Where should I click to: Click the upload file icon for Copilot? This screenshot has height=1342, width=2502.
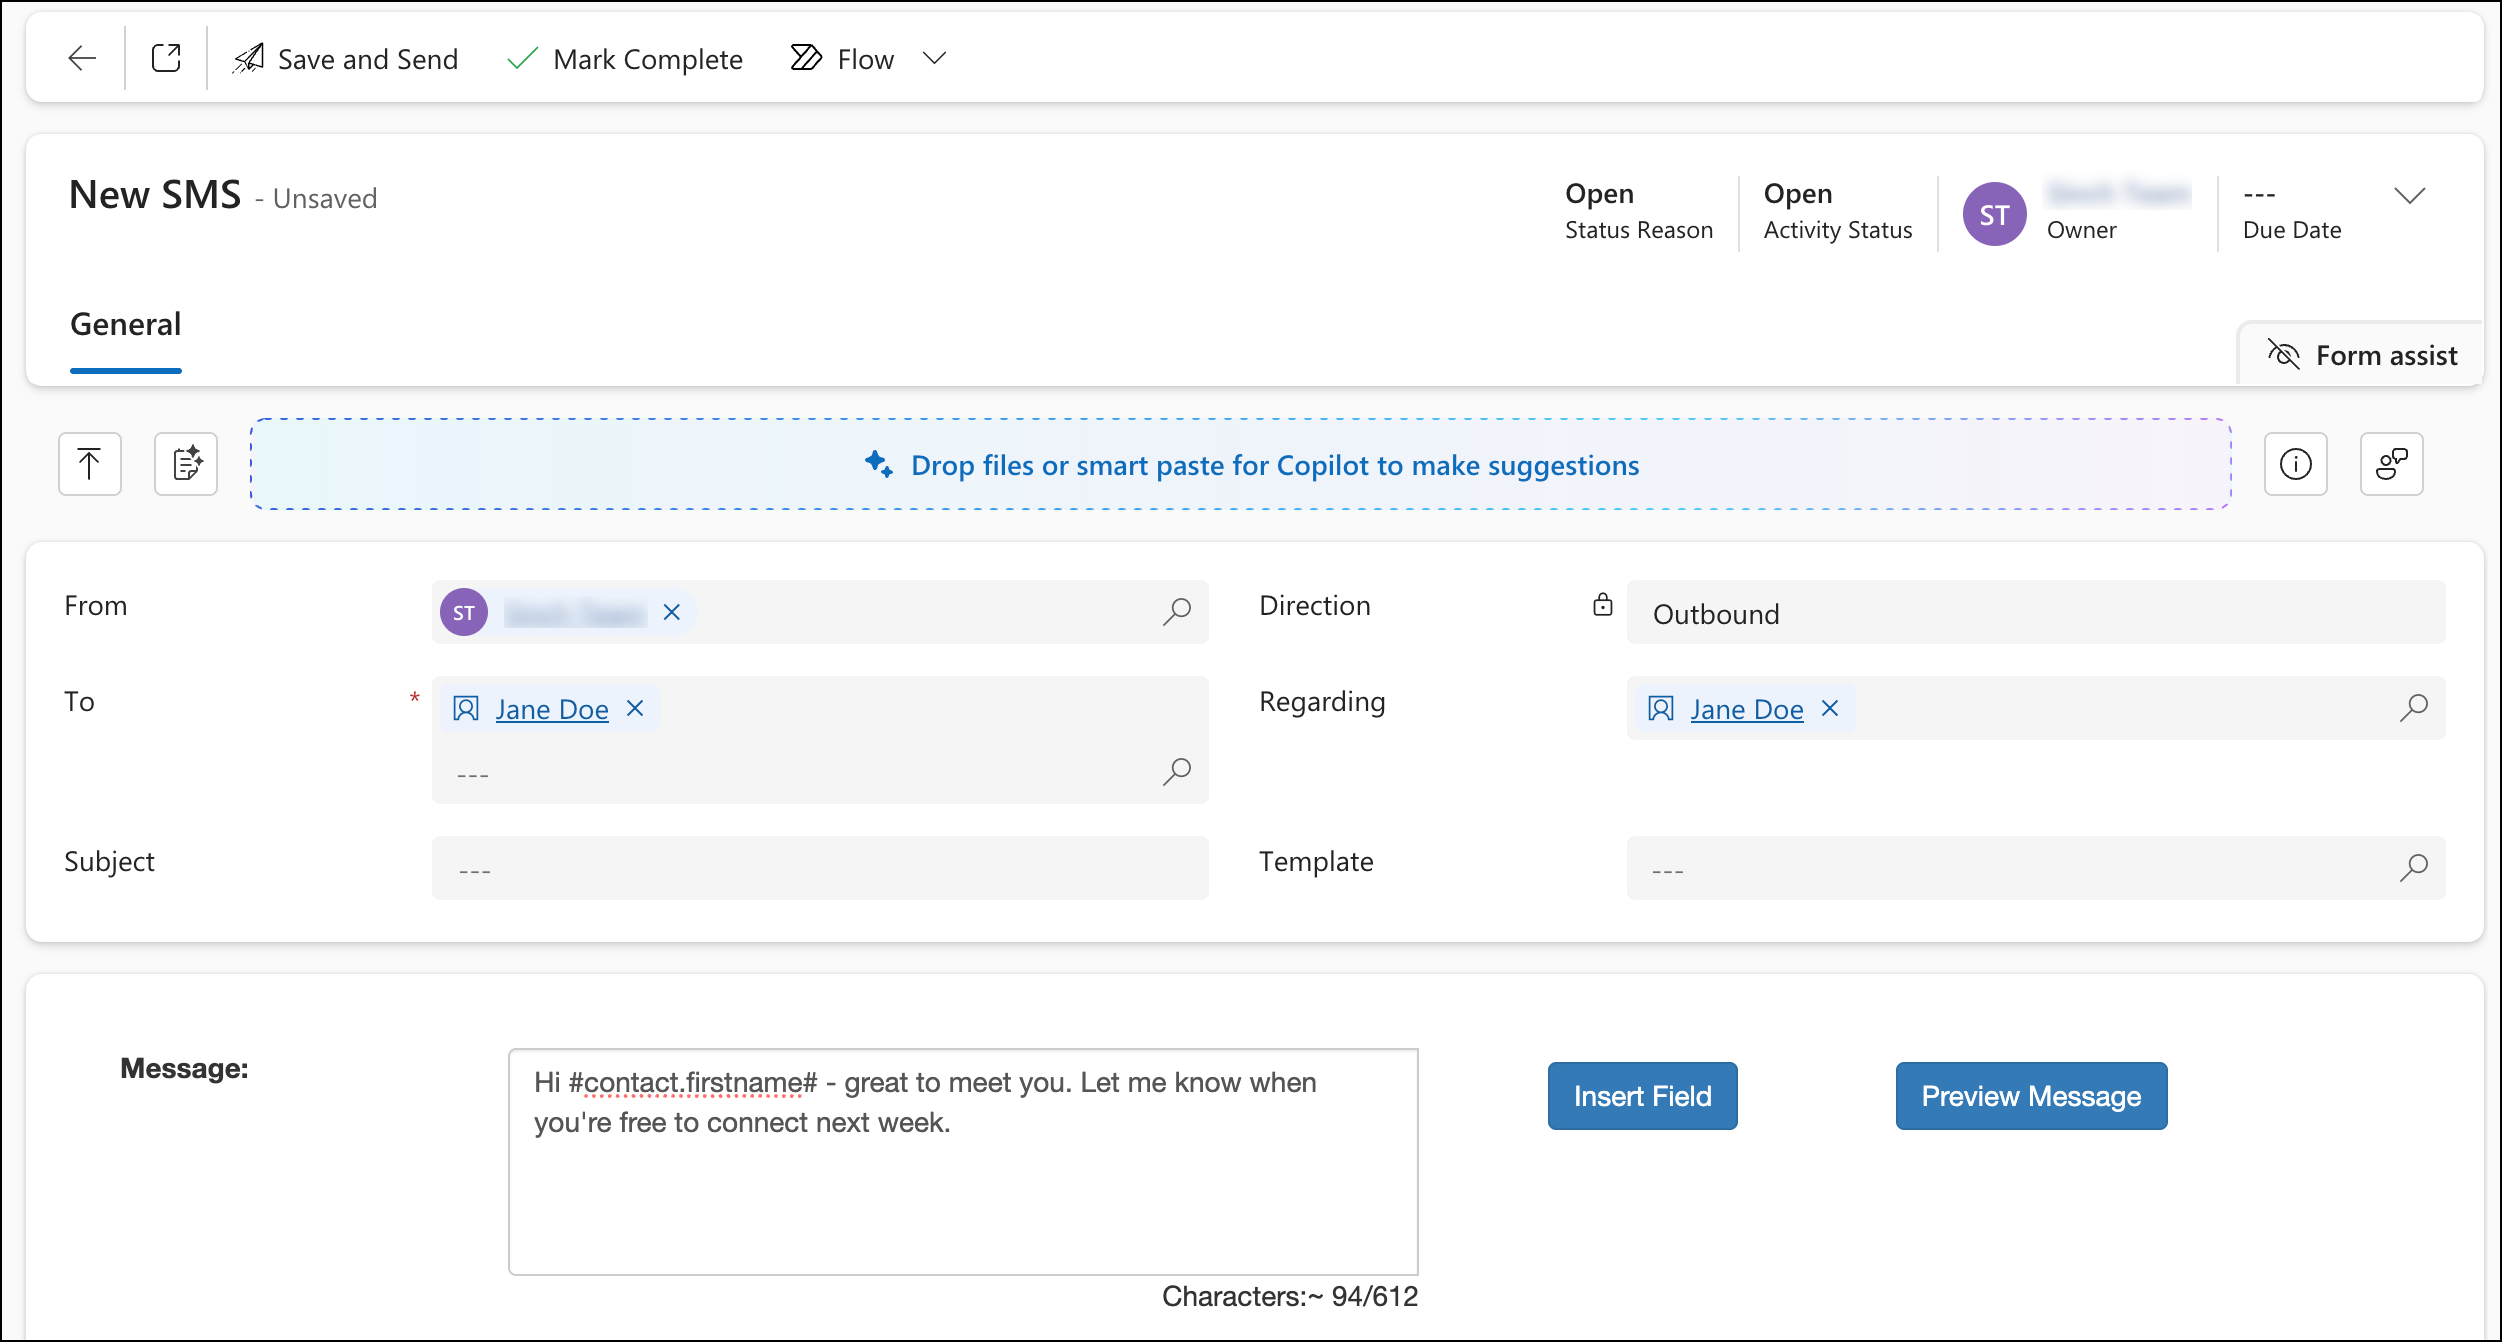pos(89,464)
